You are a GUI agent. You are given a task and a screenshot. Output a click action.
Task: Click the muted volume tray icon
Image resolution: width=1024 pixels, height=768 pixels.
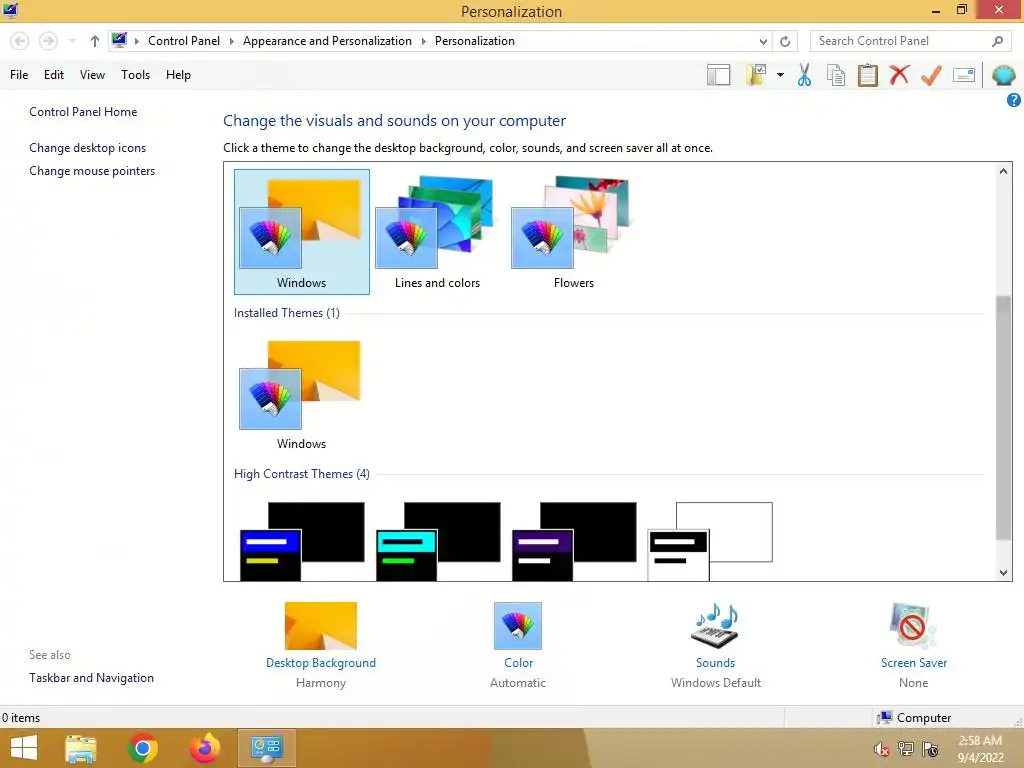pyautogui.click(x=881, y=749)
